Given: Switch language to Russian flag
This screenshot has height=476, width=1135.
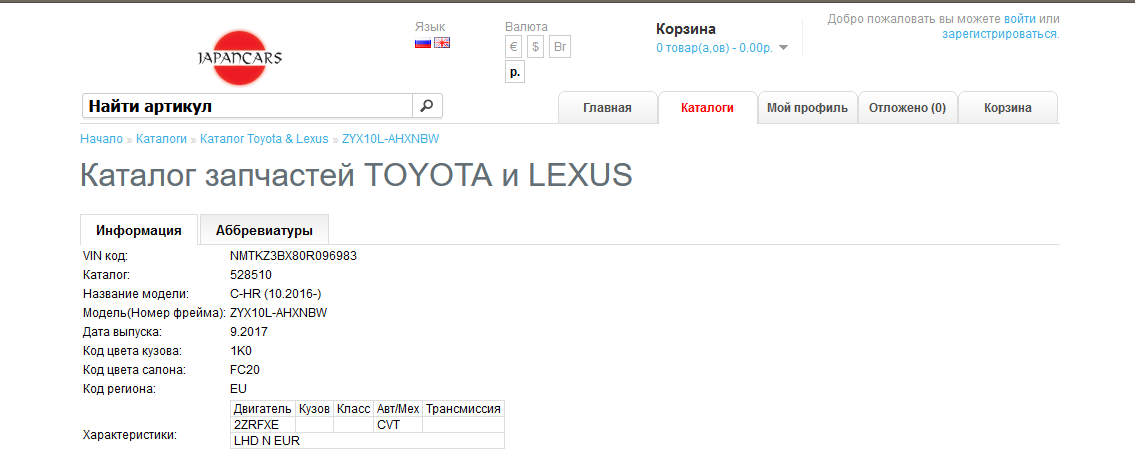Looking at the screenshot, I should tap(423, 43).
